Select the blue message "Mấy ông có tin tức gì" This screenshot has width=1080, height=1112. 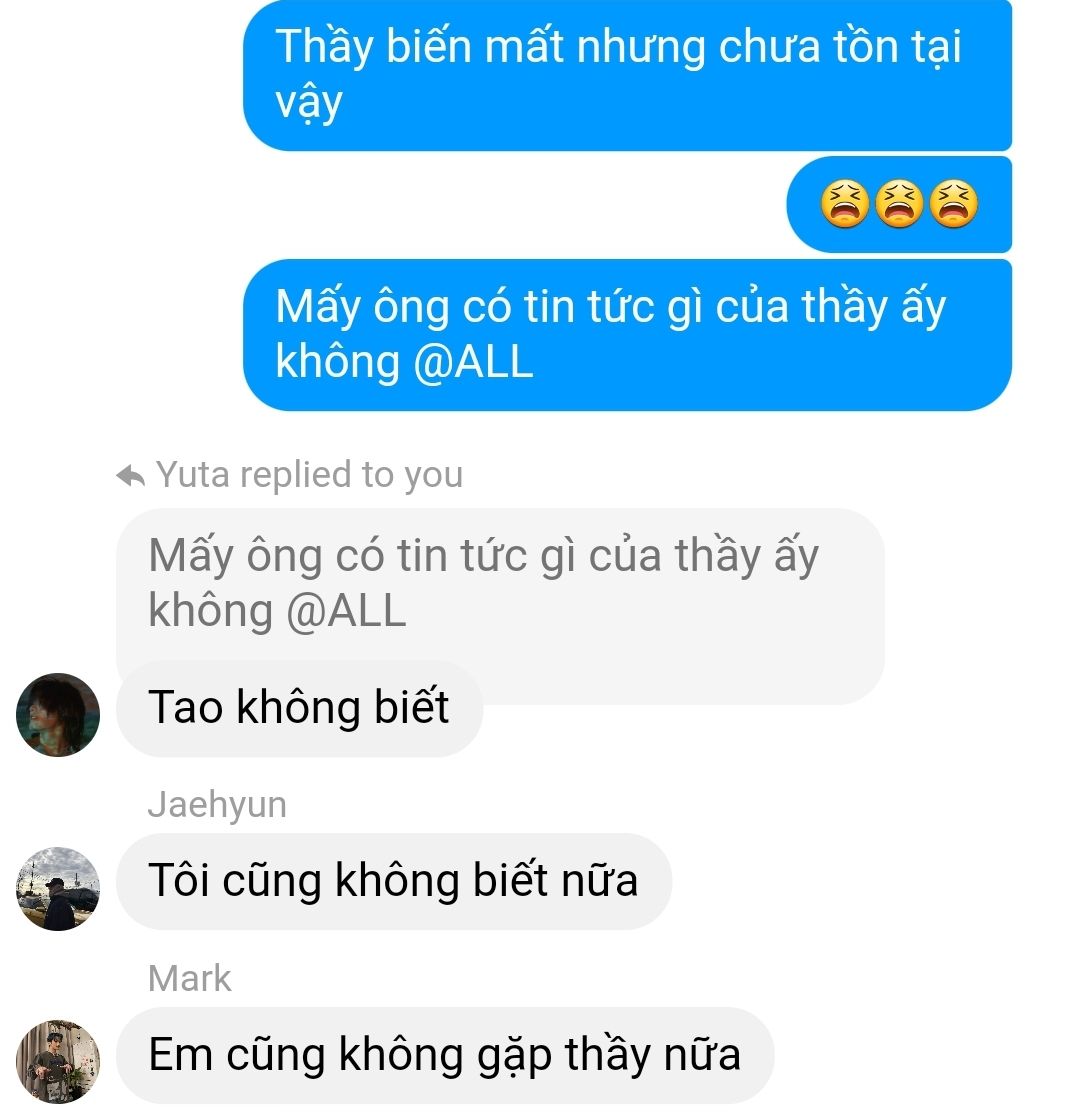coord(628,335)
